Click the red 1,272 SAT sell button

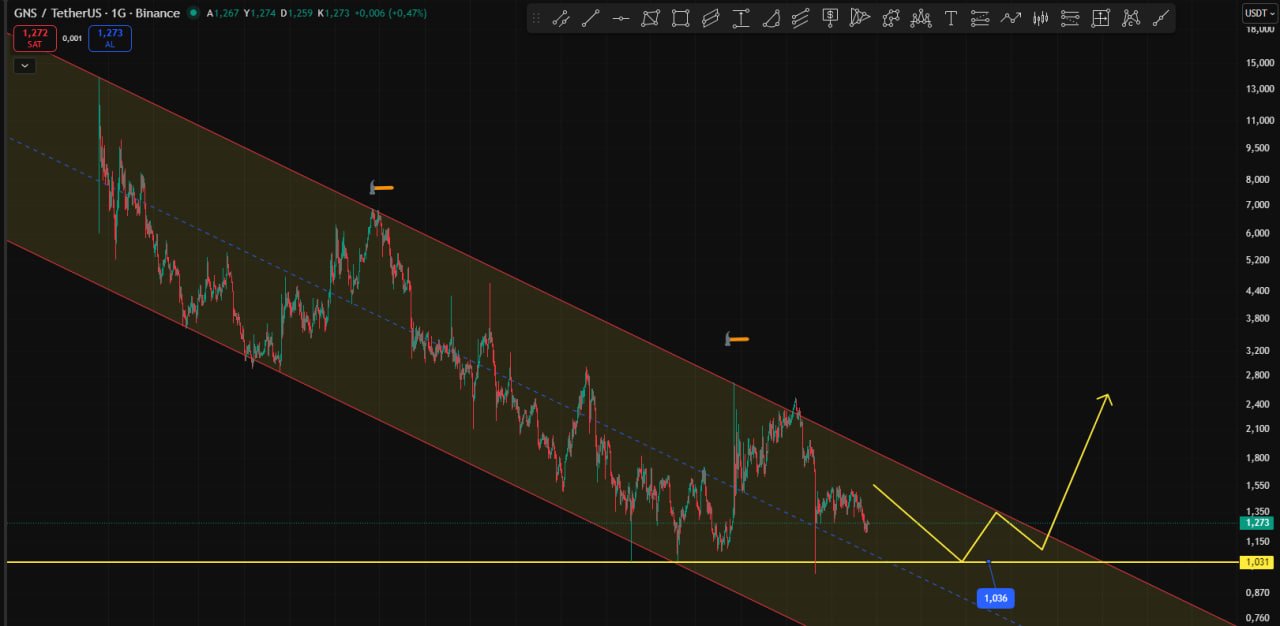(33, 38)
